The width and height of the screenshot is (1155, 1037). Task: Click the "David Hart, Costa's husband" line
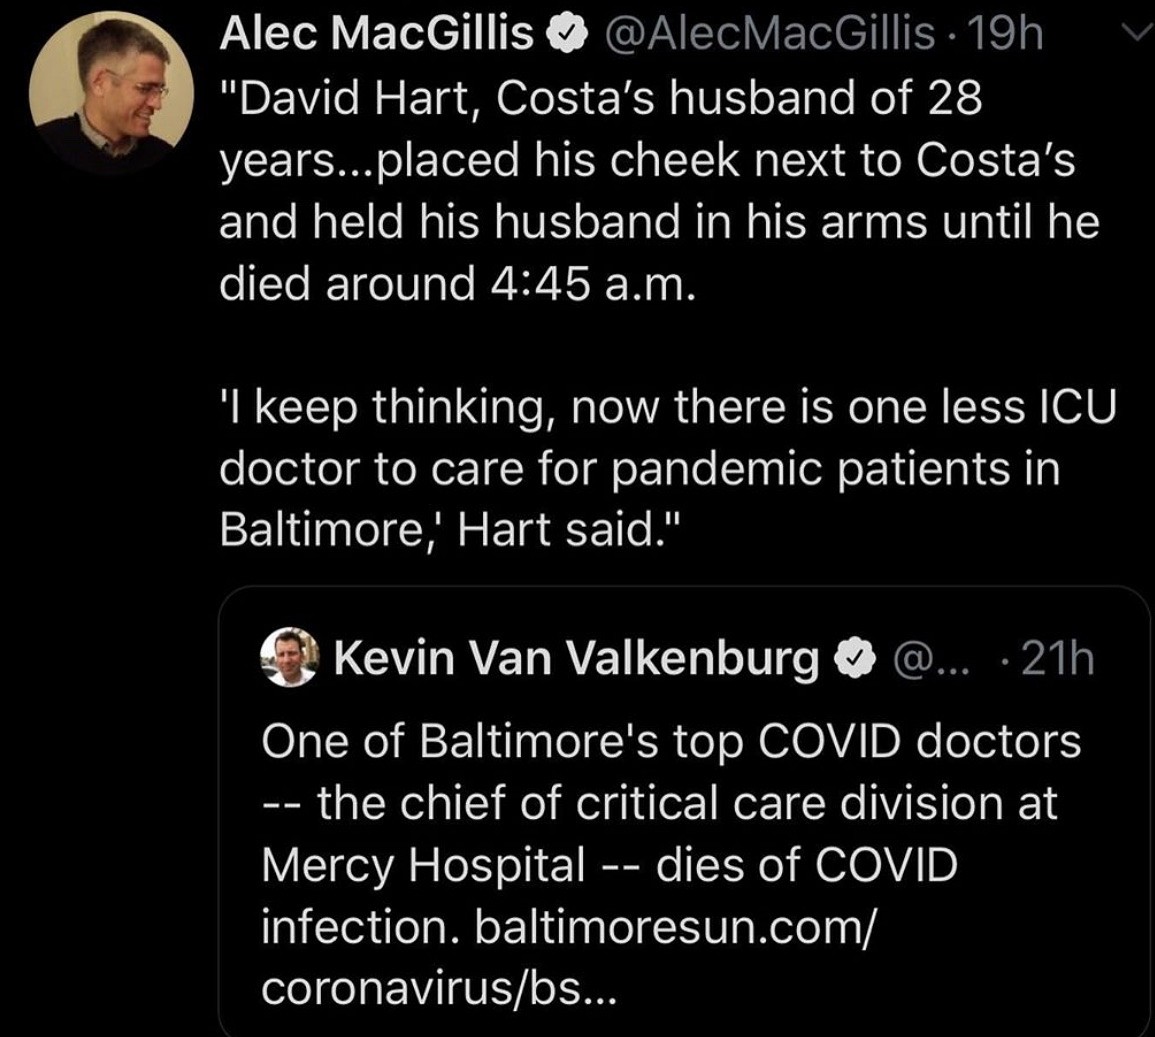point(600,98)
